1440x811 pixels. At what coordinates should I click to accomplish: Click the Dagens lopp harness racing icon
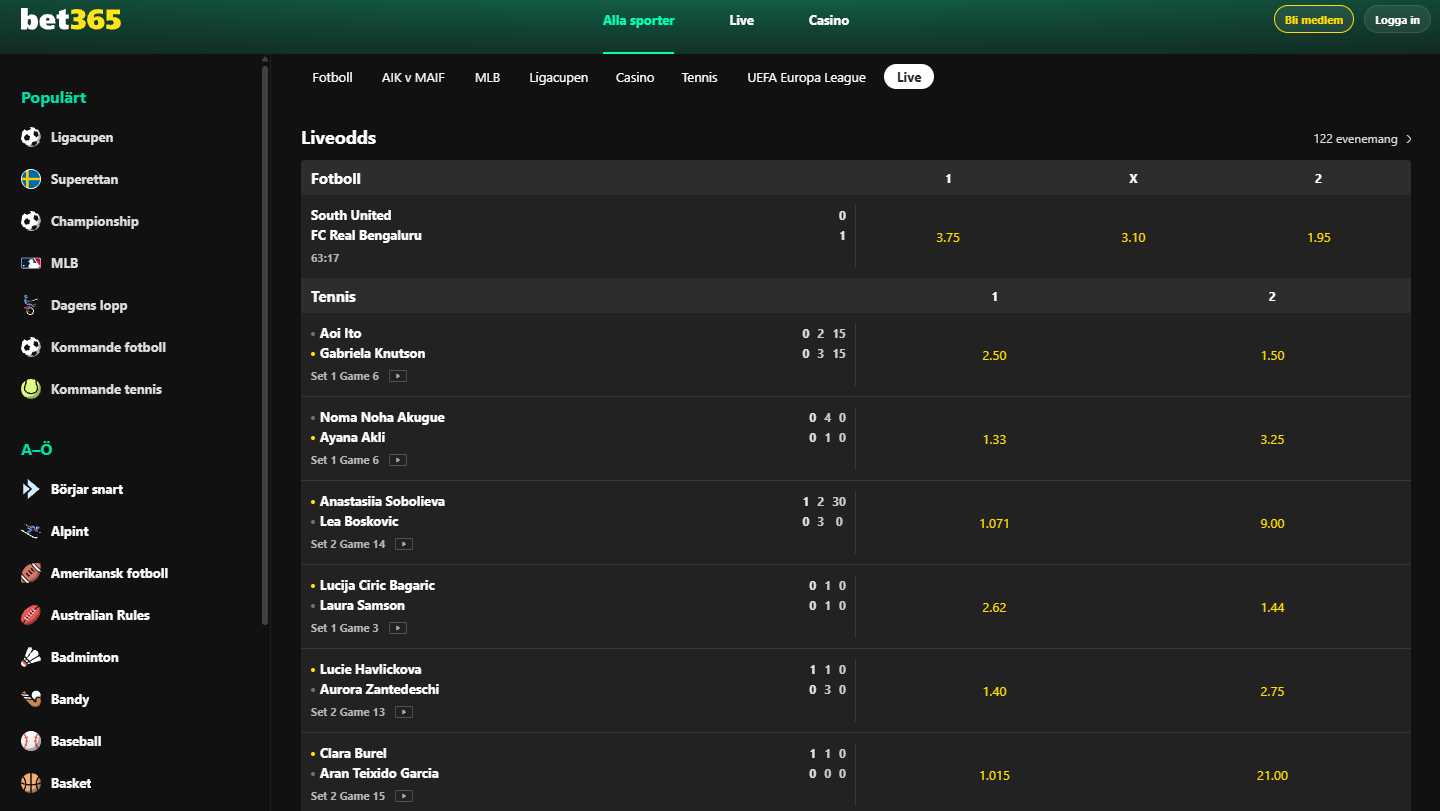pyautogui.click(x=31, y=305)
